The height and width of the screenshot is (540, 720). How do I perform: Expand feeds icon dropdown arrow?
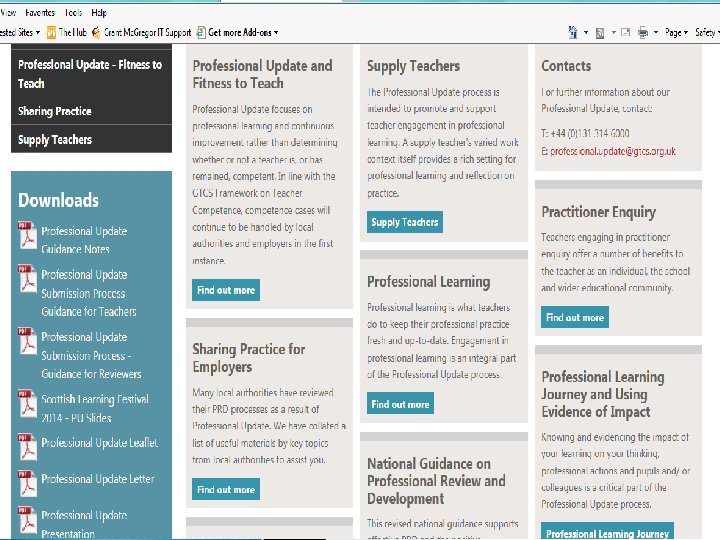tap(613, 33)
